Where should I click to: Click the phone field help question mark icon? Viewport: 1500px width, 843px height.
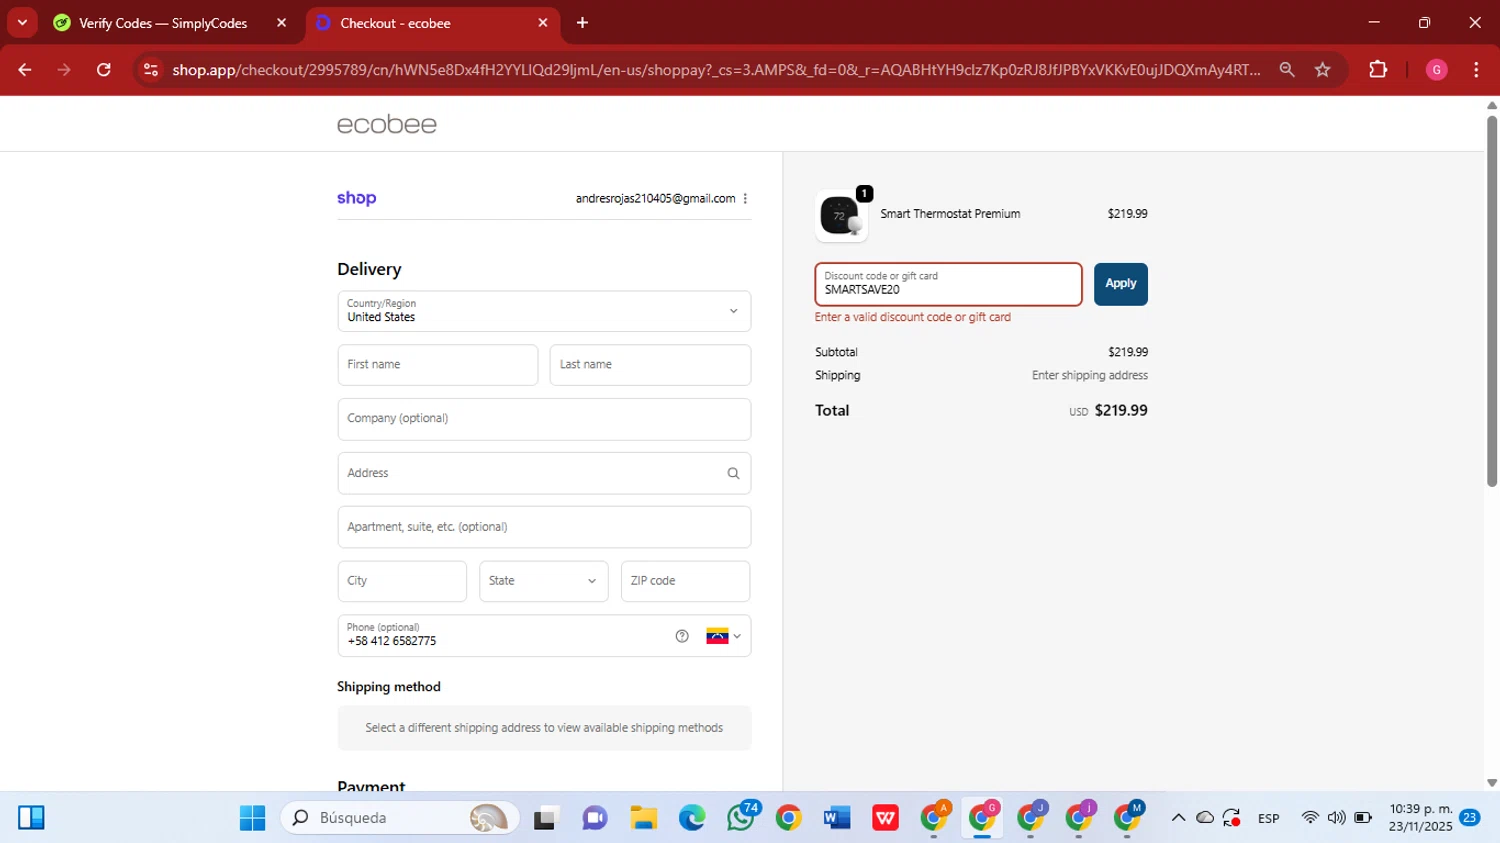(x=682, y=636)
